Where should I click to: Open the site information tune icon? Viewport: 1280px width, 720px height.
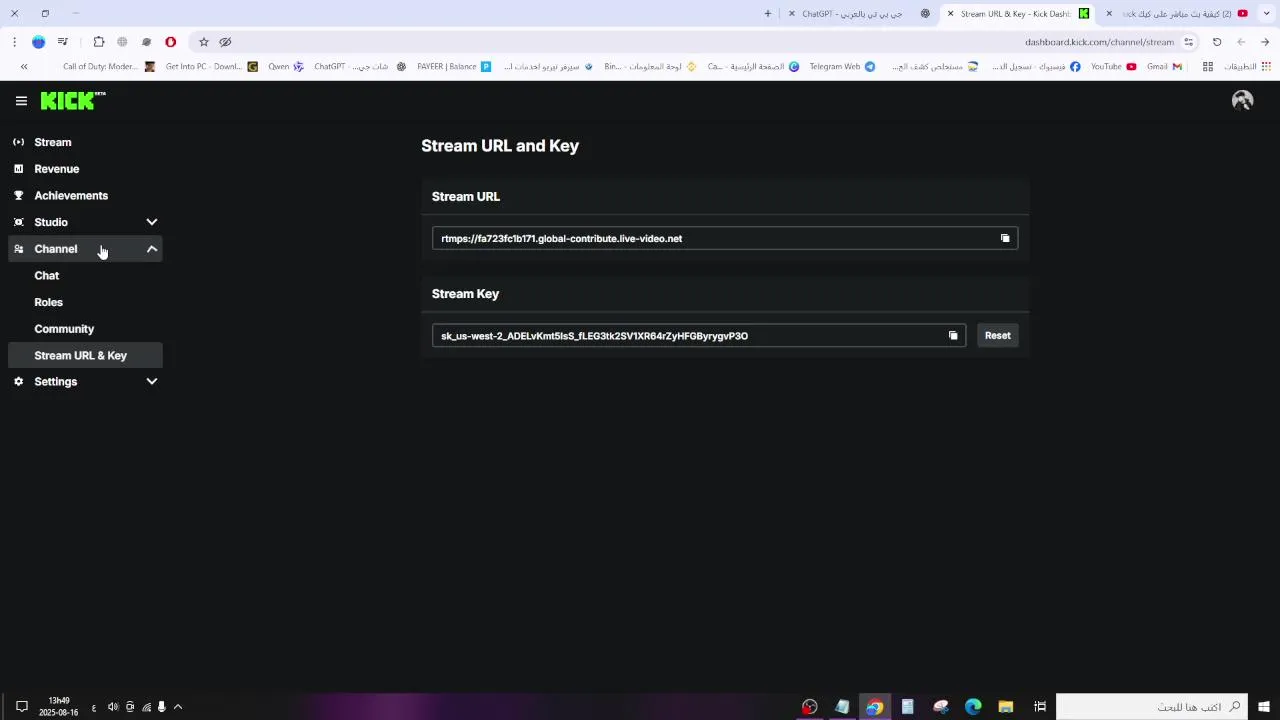click(x=1188, y=42)
